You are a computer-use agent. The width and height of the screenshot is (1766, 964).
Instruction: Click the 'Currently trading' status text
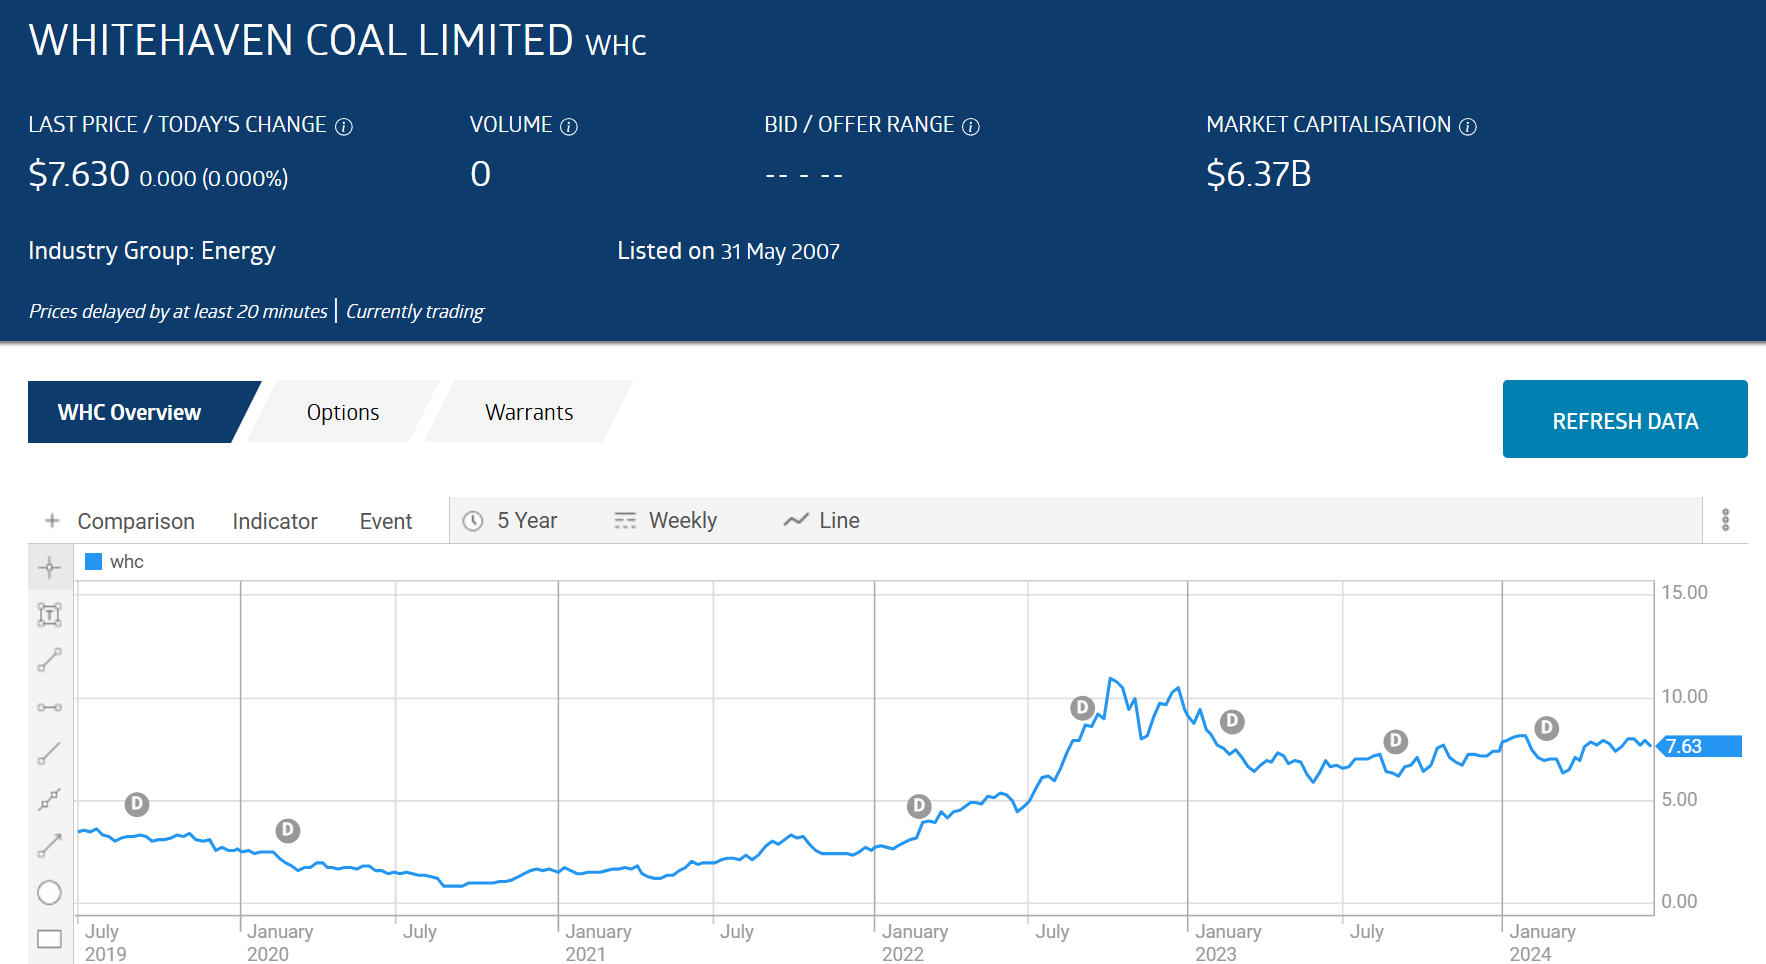tap(415, 311)
